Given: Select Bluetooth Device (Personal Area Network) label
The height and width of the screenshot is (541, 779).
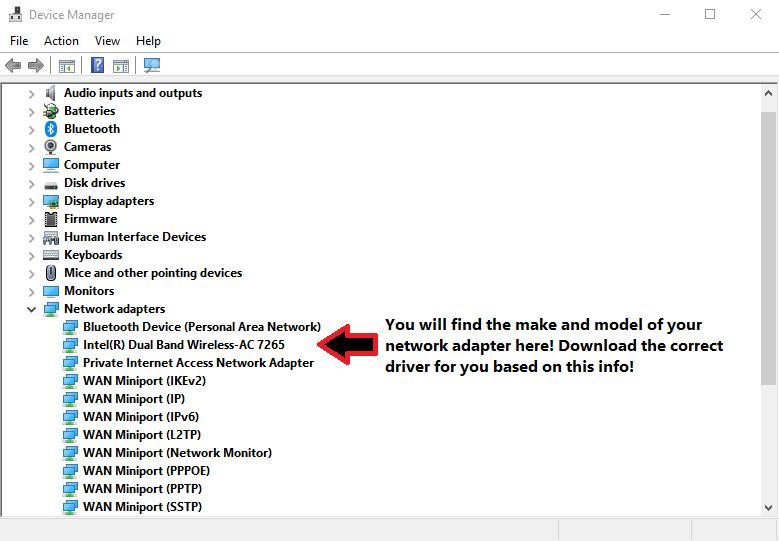Looking at the screenshot, I should coord(202,327).
